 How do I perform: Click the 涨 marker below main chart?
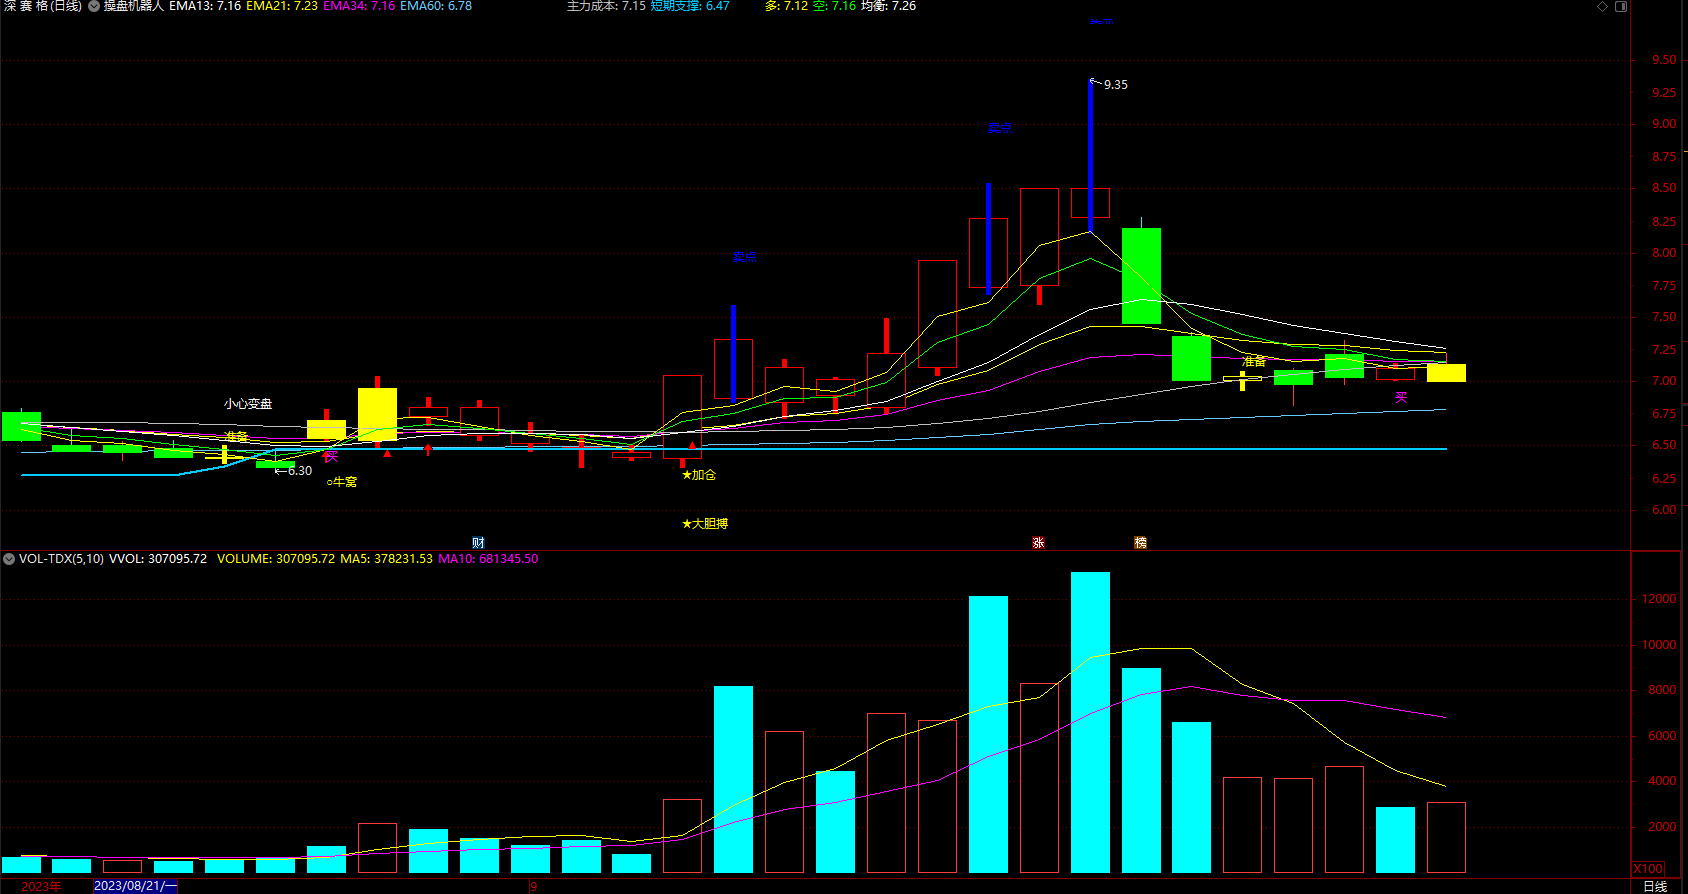click(1038, 543)
